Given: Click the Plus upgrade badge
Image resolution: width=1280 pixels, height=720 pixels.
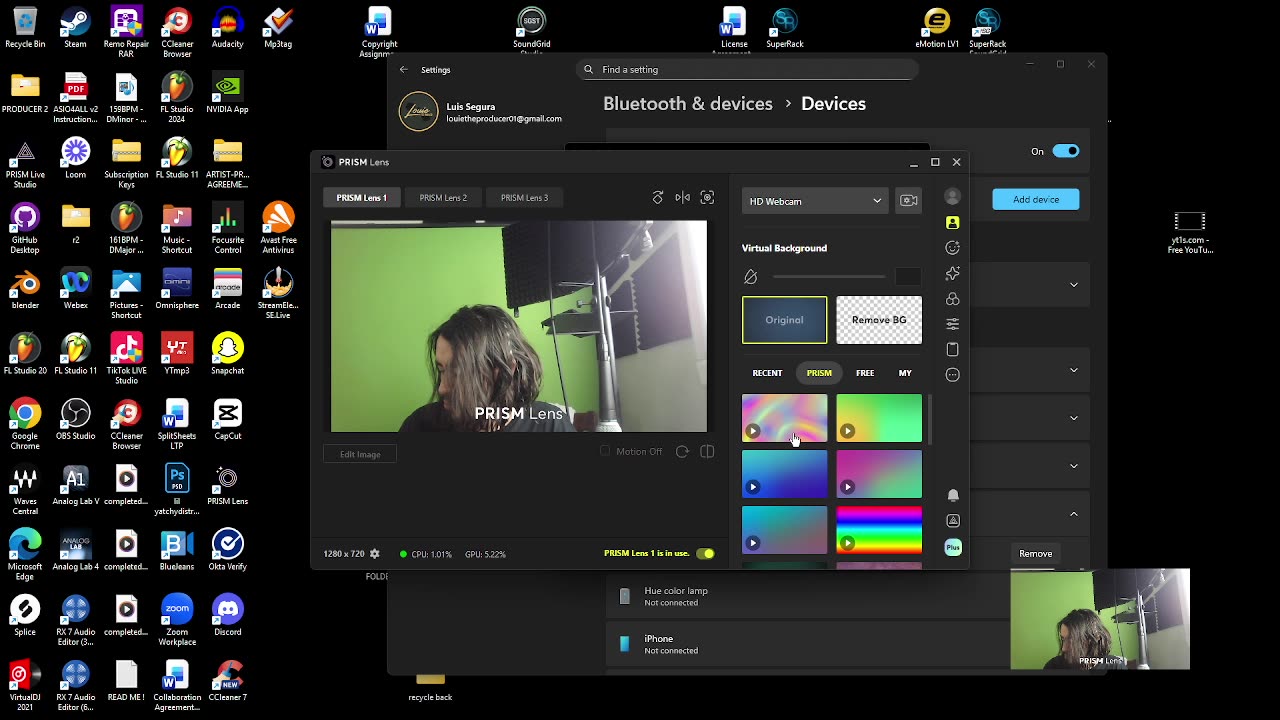Looking at the screenshot, I should point(953,547).
